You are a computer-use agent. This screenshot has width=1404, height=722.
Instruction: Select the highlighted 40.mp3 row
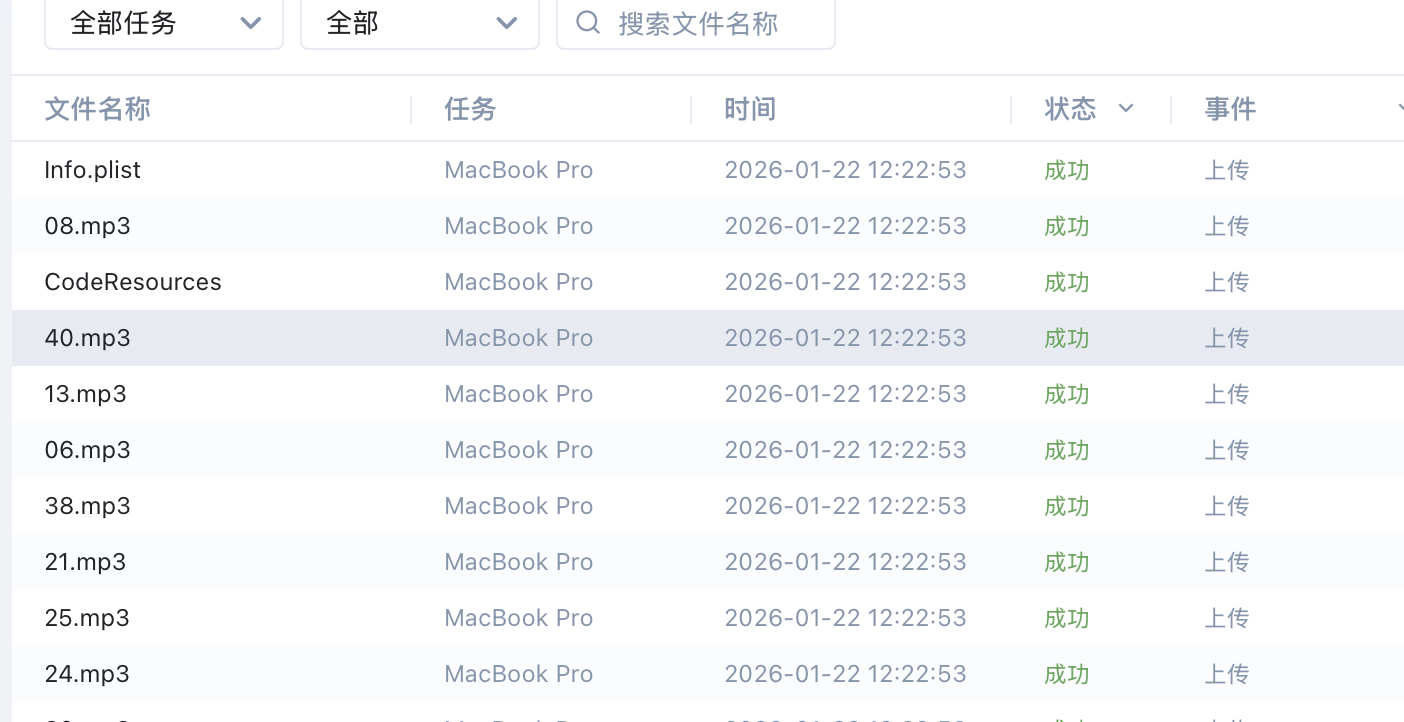[x=88, y=338]
